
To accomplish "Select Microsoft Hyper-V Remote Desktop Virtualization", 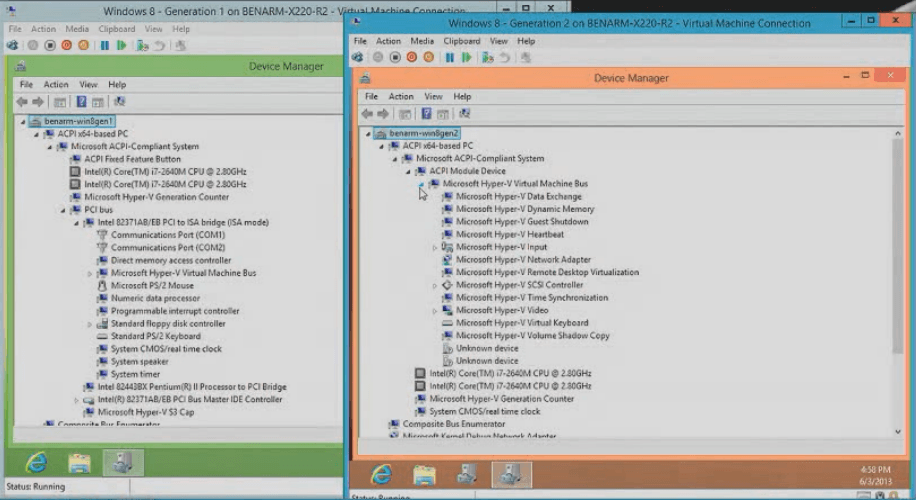I will tap(547, 272).
